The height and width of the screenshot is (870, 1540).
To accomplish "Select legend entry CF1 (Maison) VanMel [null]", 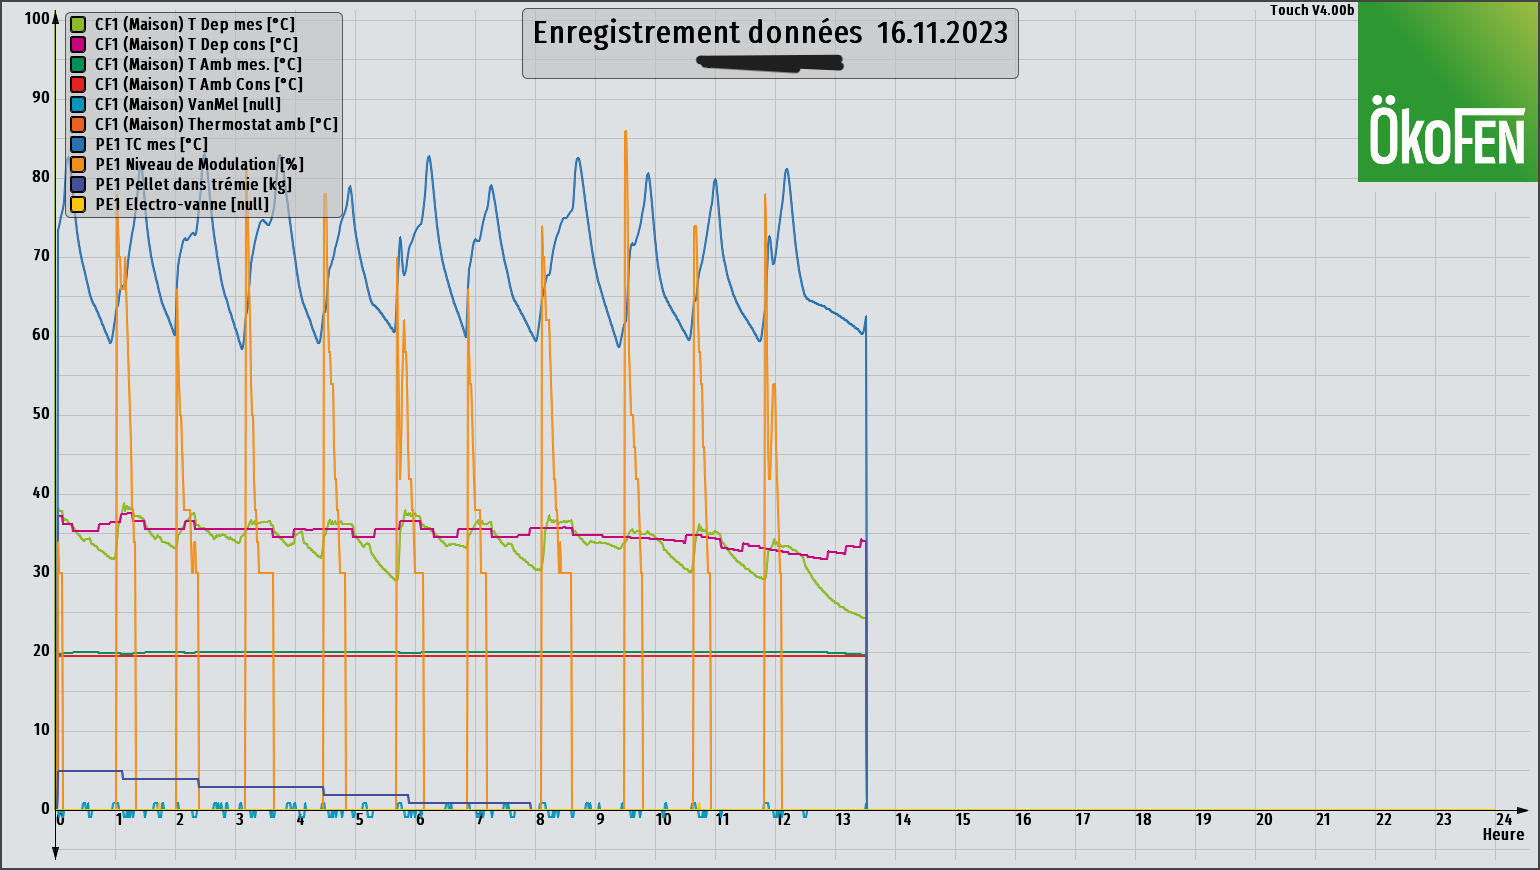I will pos(188,104).
